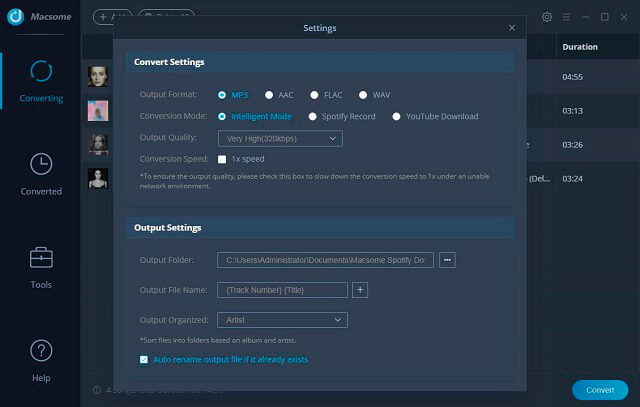Open the Converted history section
The image size is (640, 407).
tap(41, 174)
